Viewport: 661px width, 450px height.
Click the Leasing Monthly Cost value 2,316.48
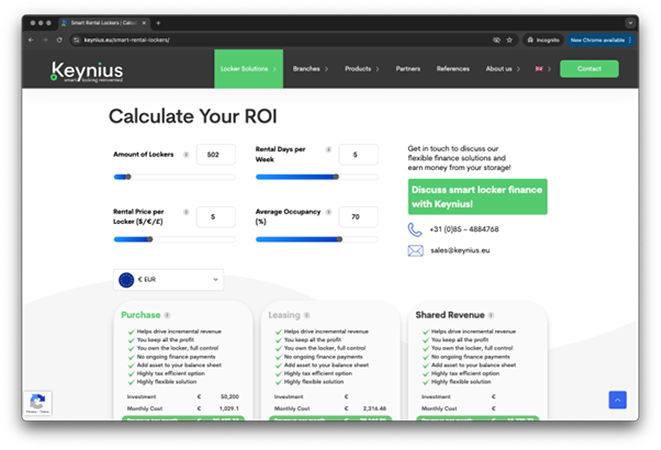(374, 409)
